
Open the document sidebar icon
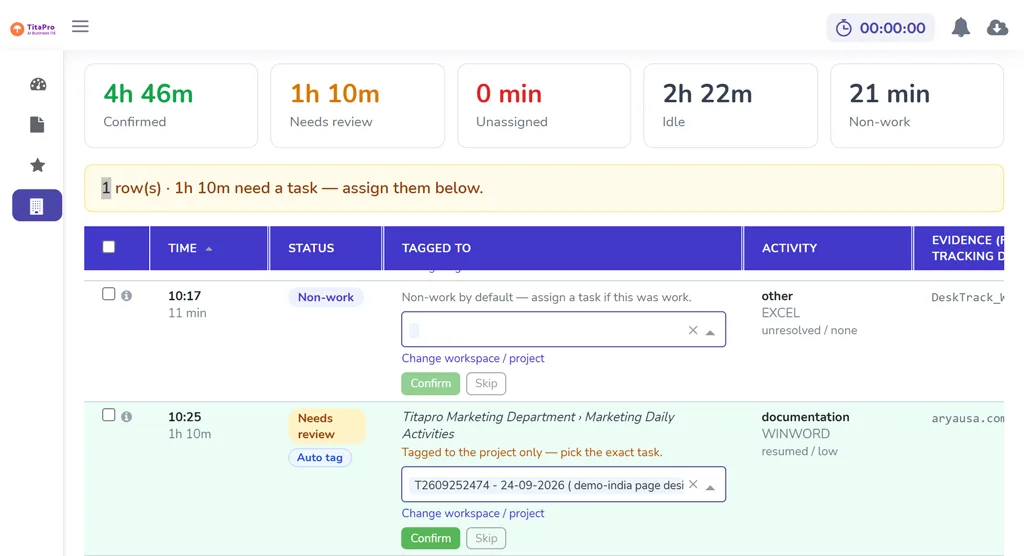coord(37,125)
